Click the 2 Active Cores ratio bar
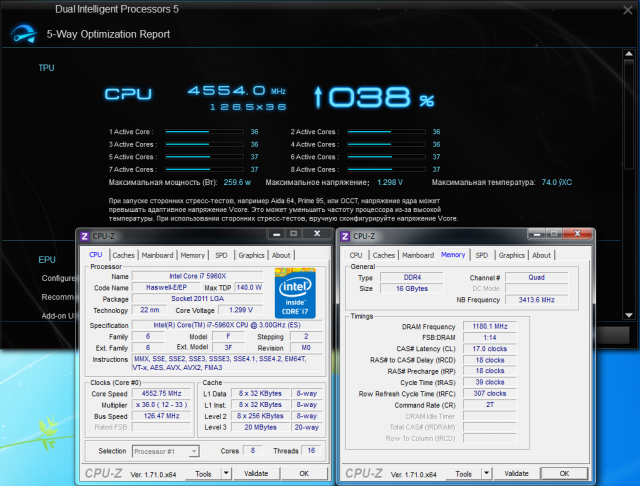Viewport: 640px width, 486px height. tap(387, 132)
